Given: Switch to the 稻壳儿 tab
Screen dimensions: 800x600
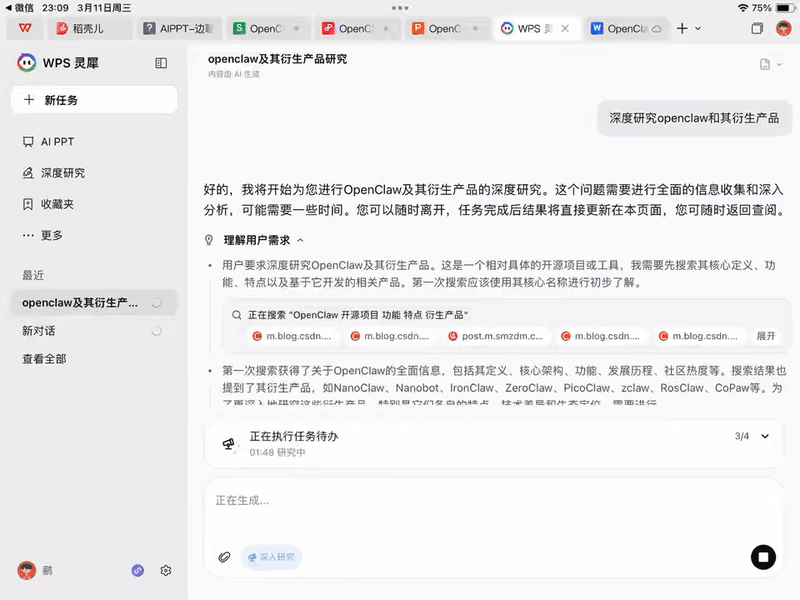Looking at the screenshot, I should pos(90,29).
